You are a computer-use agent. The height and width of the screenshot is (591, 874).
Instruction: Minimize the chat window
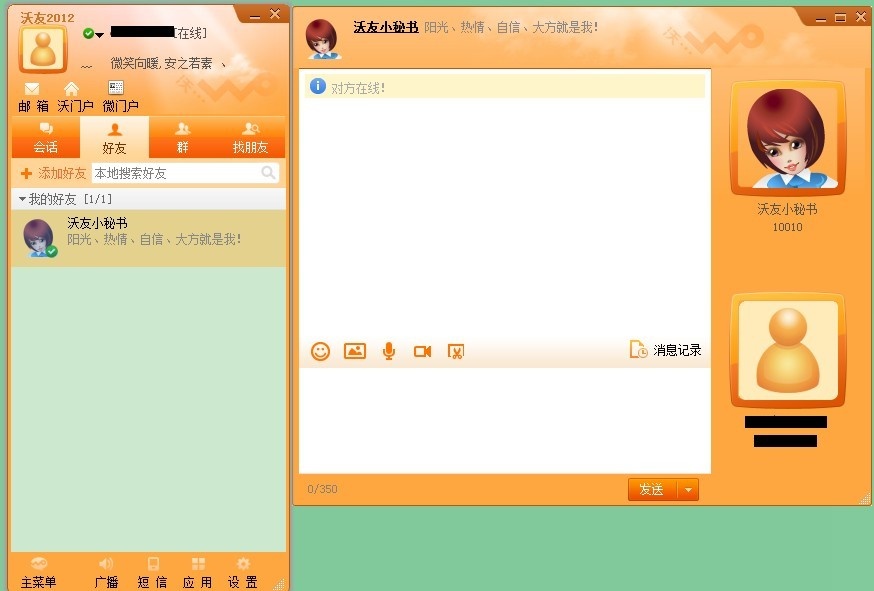[820, 19]
